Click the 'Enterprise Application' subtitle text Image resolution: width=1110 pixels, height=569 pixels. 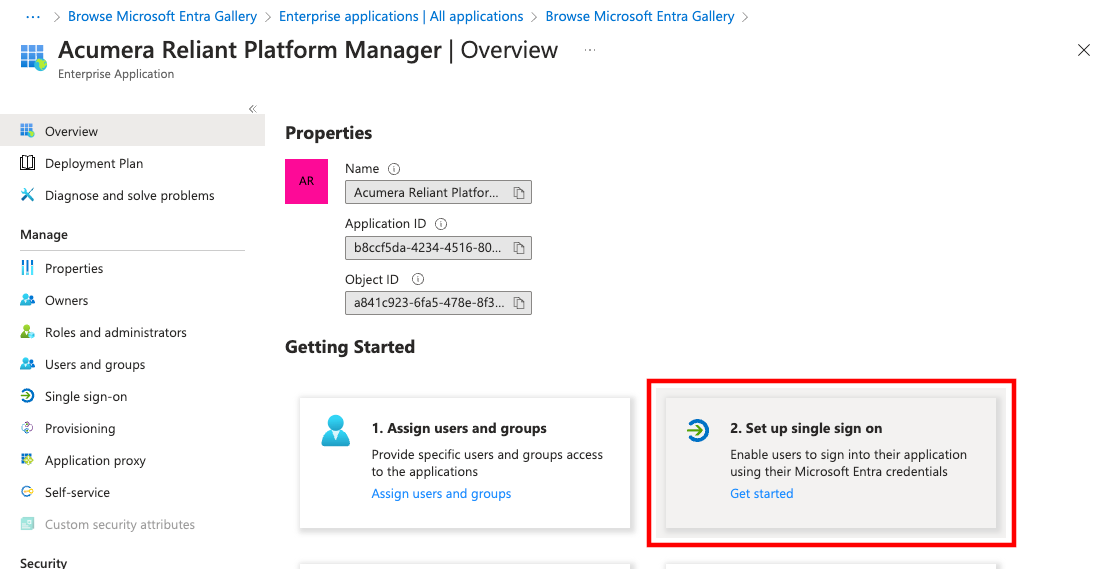(116, 74)
